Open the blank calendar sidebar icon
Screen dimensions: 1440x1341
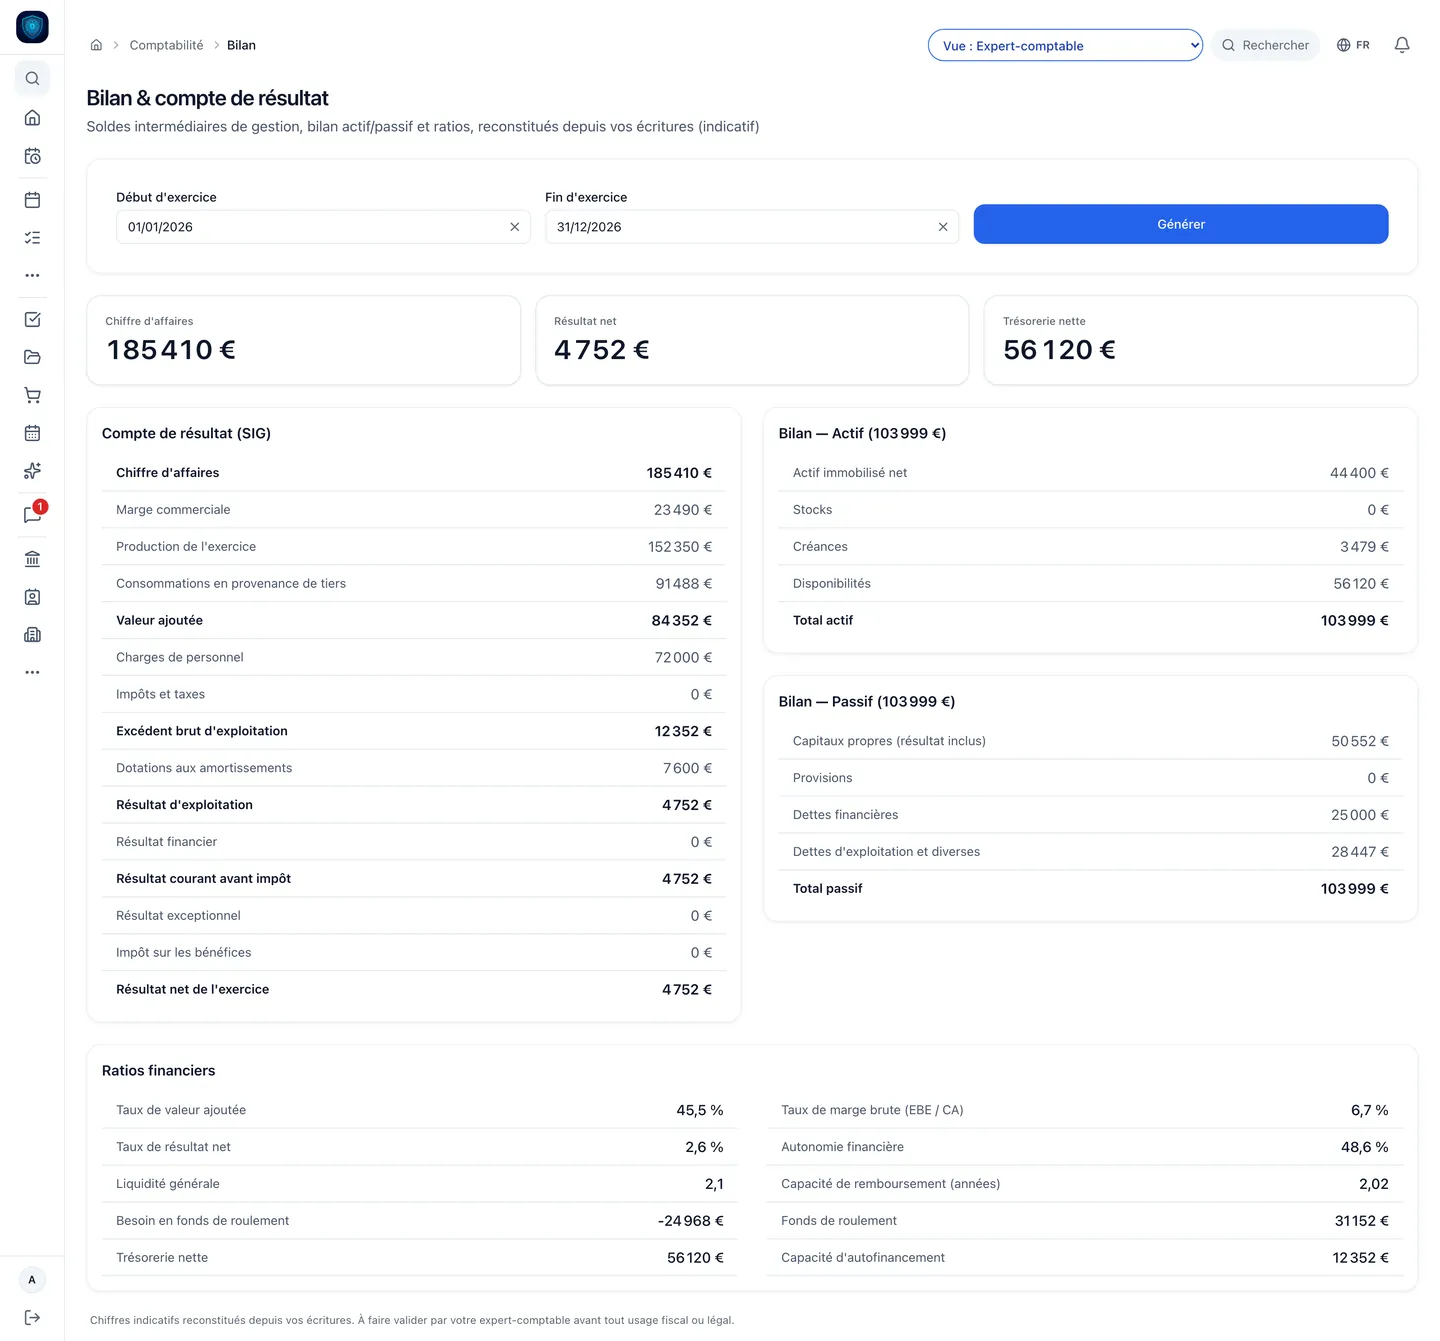pyautogui.click(x=32, y=200)
